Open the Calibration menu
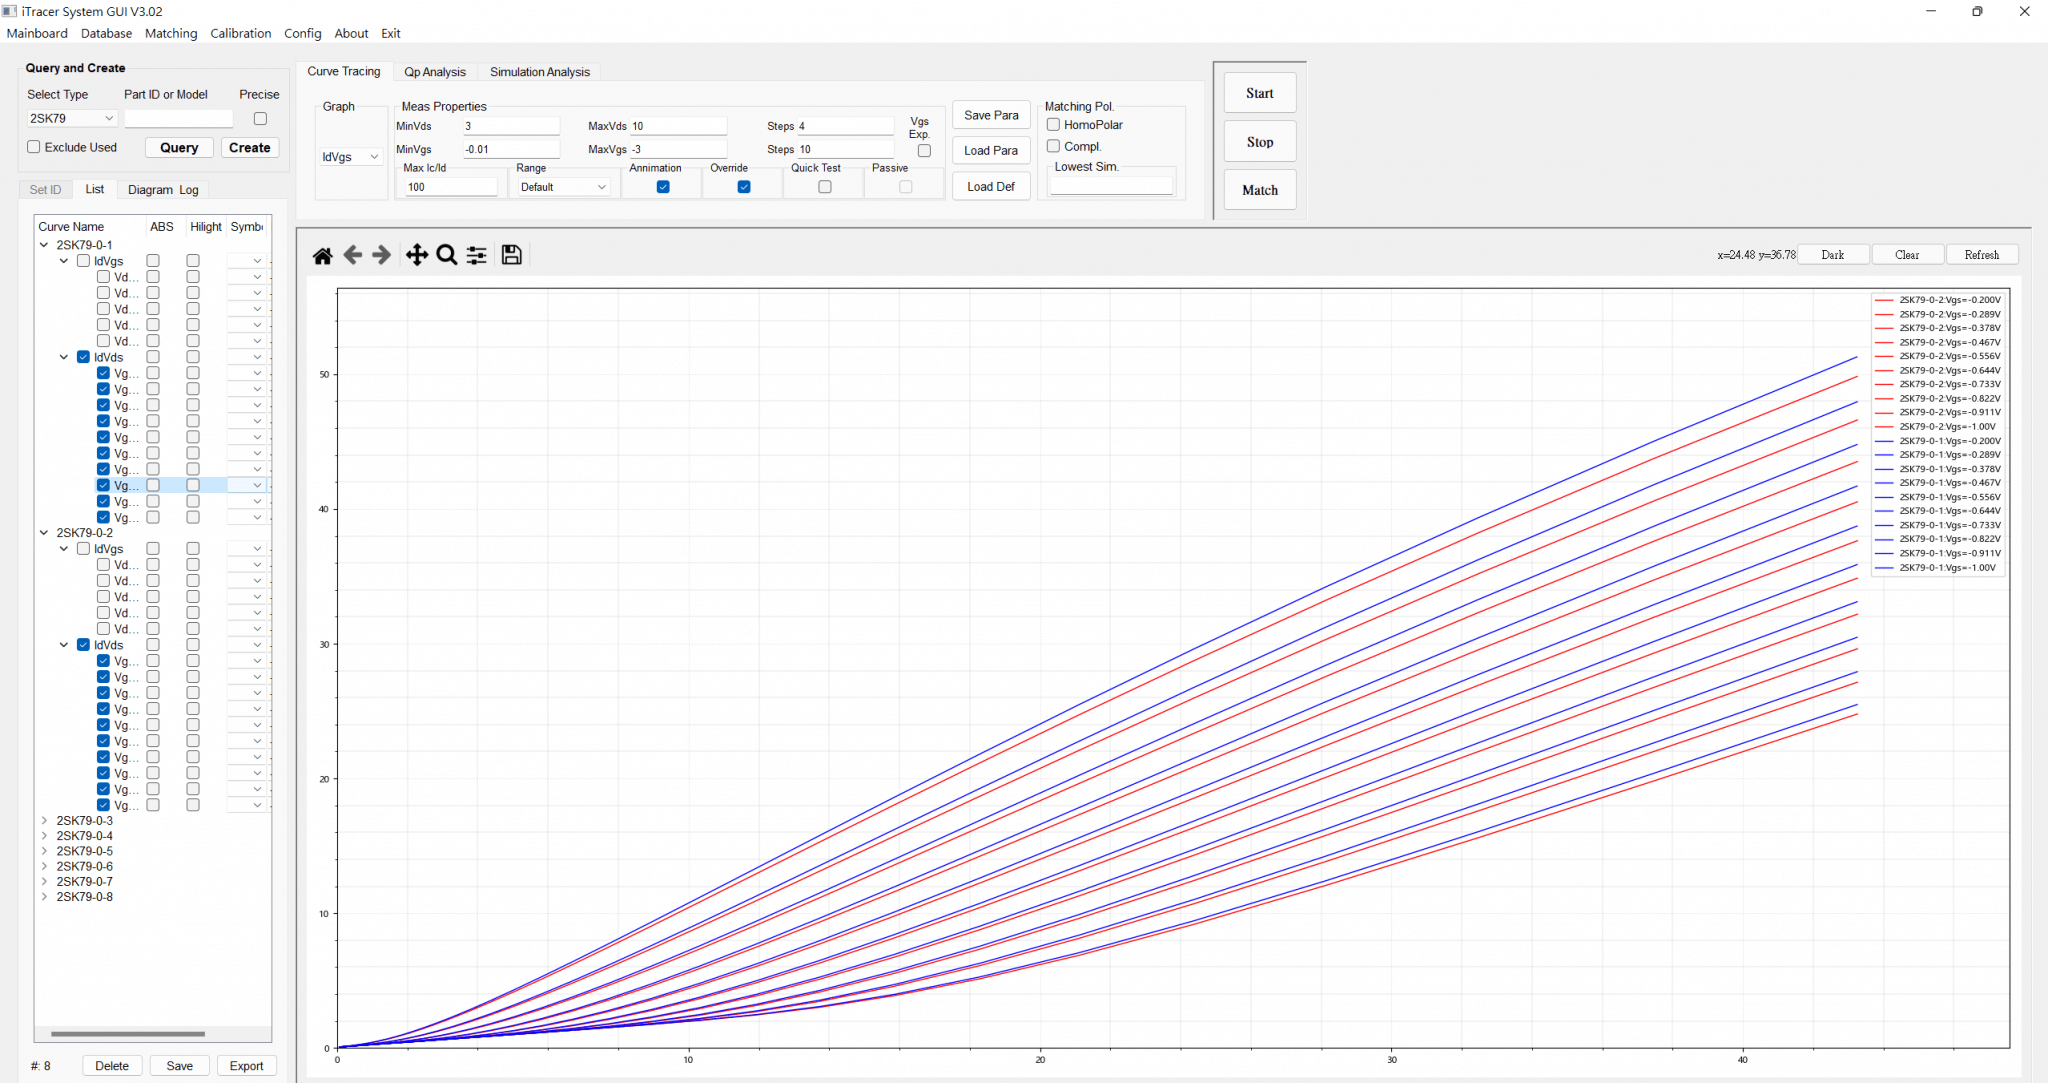 pyautogui.click(x=241, y=33)
